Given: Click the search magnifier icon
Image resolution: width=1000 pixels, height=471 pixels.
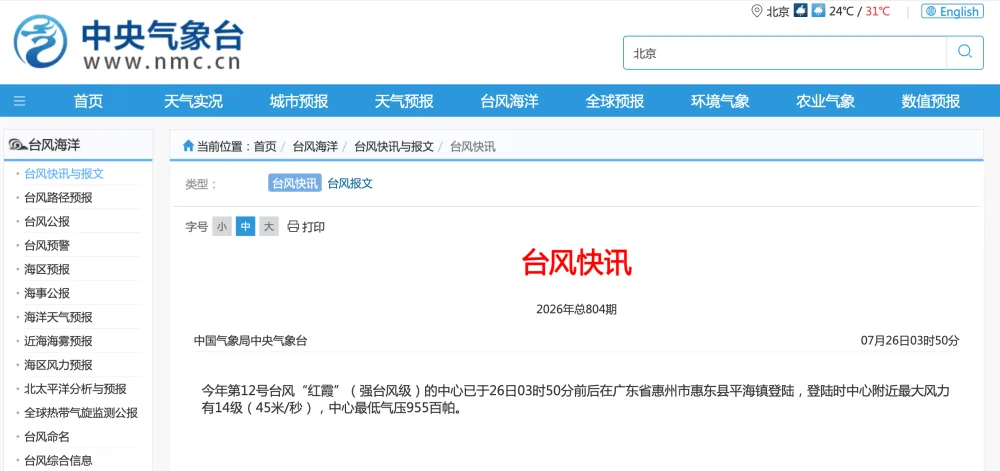Looking at the screenshot, I should (965, 52).
